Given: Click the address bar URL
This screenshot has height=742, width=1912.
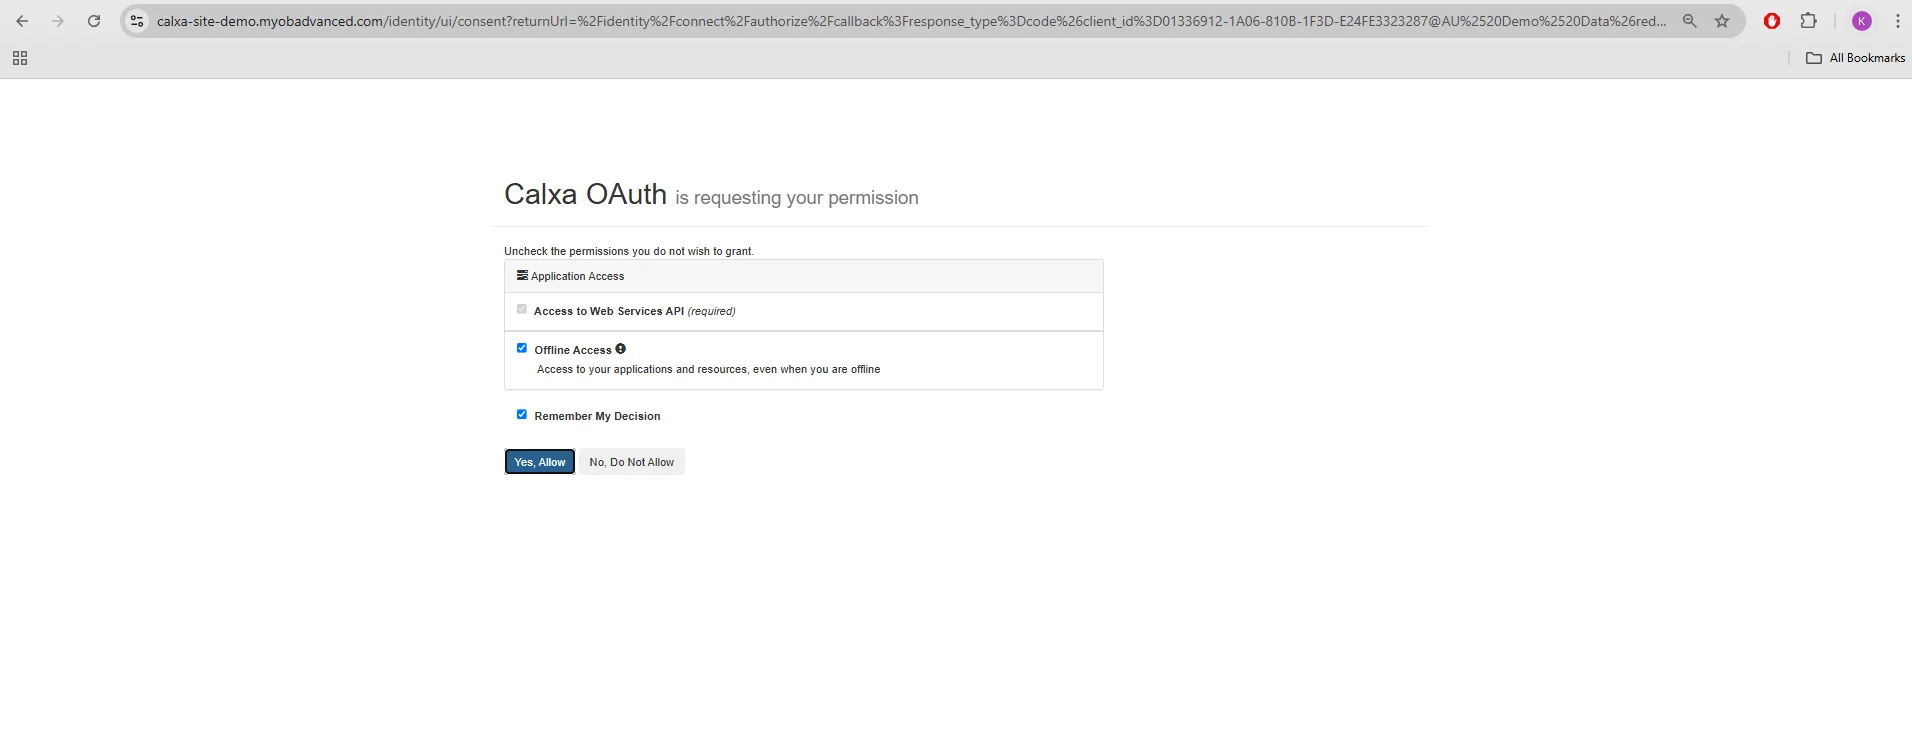Looking at the screenshot, I should (x=911, y=21).
